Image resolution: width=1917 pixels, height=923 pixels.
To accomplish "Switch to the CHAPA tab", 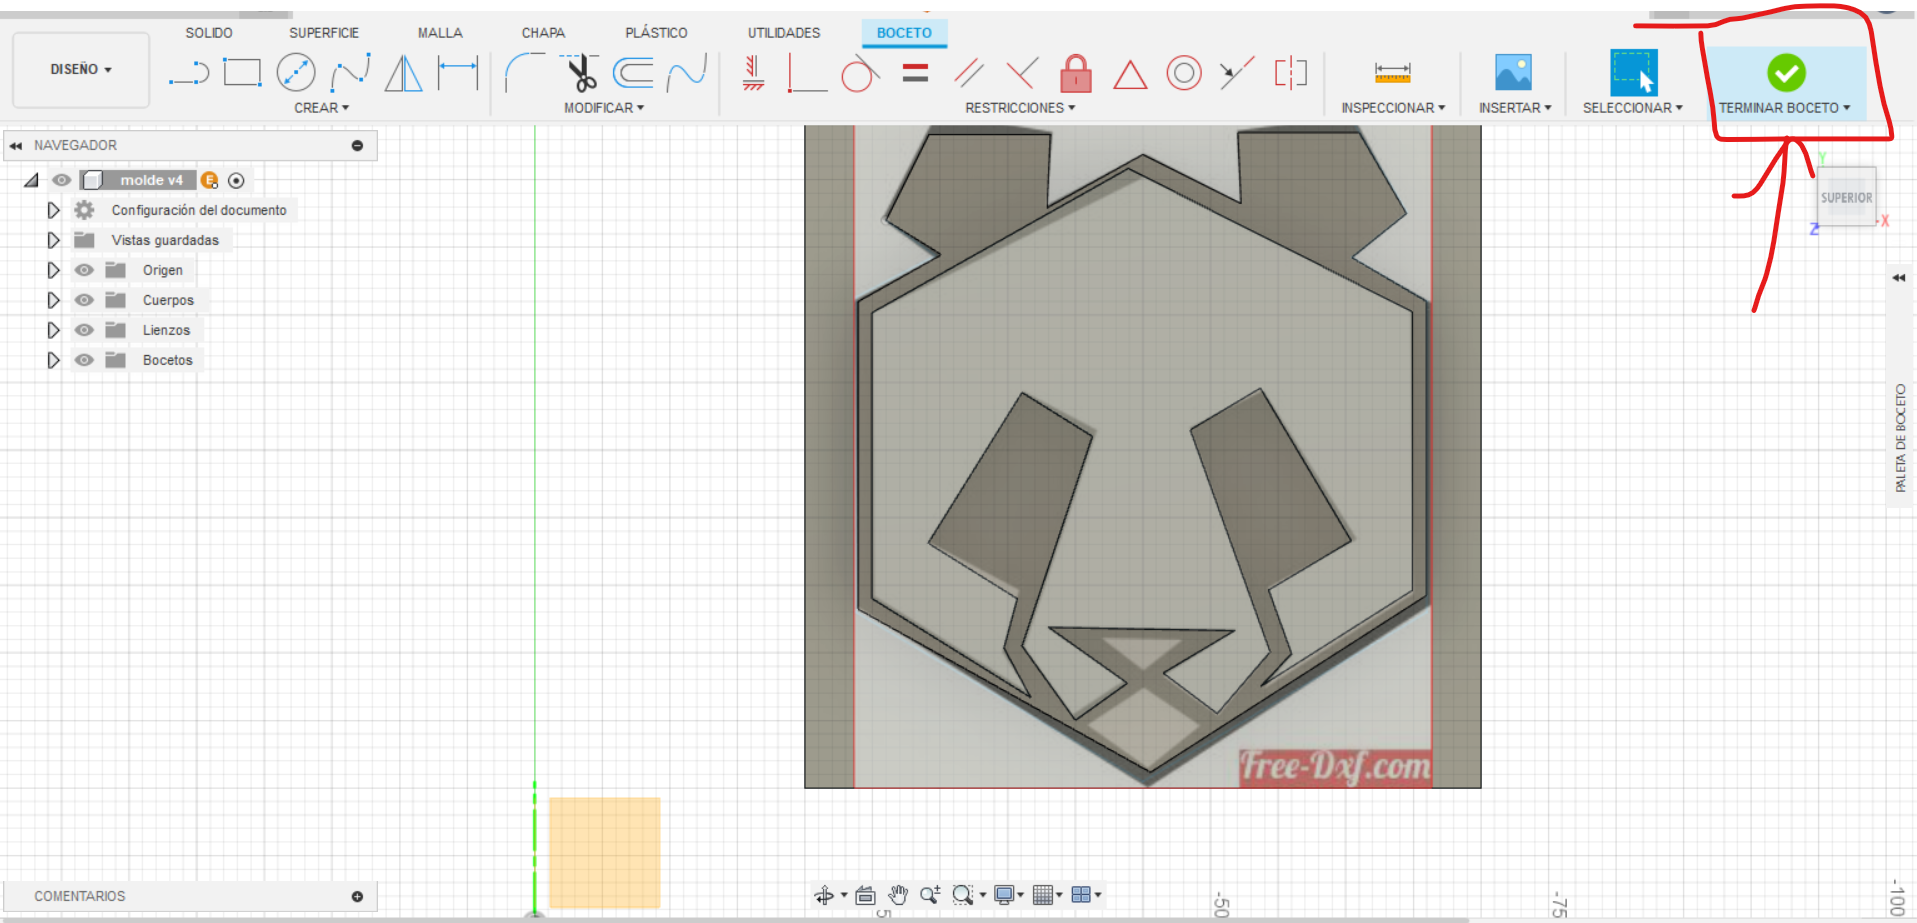I will [543, 33].
